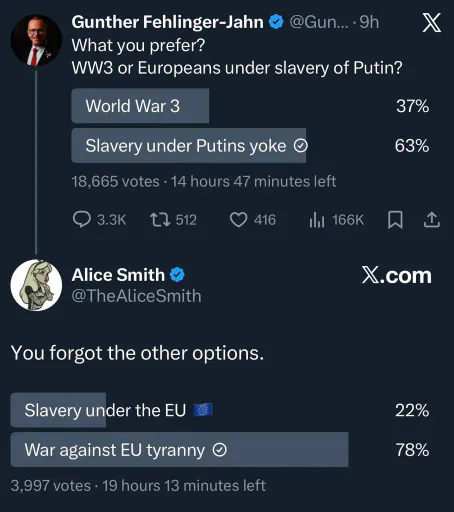Open Alice Smith's cartoon avatar
The width and height of the screenshot is (454, 512).
[x=36, y=285]
